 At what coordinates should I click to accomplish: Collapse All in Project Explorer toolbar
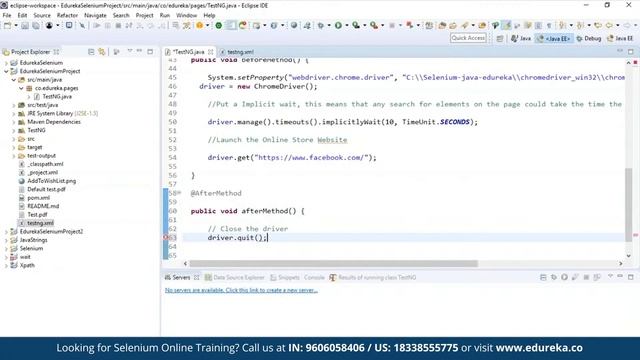(x=91, y=52)
